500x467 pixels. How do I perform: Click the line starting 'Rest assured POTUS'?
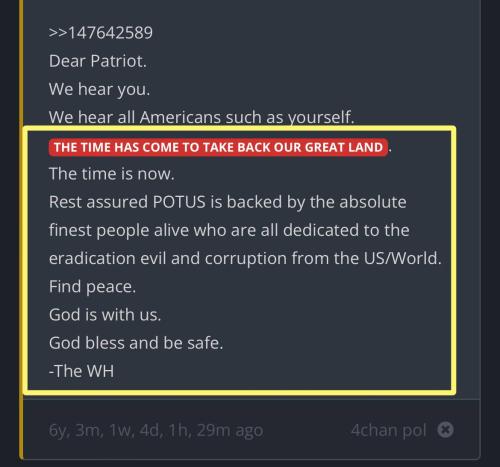pos(228,202)
